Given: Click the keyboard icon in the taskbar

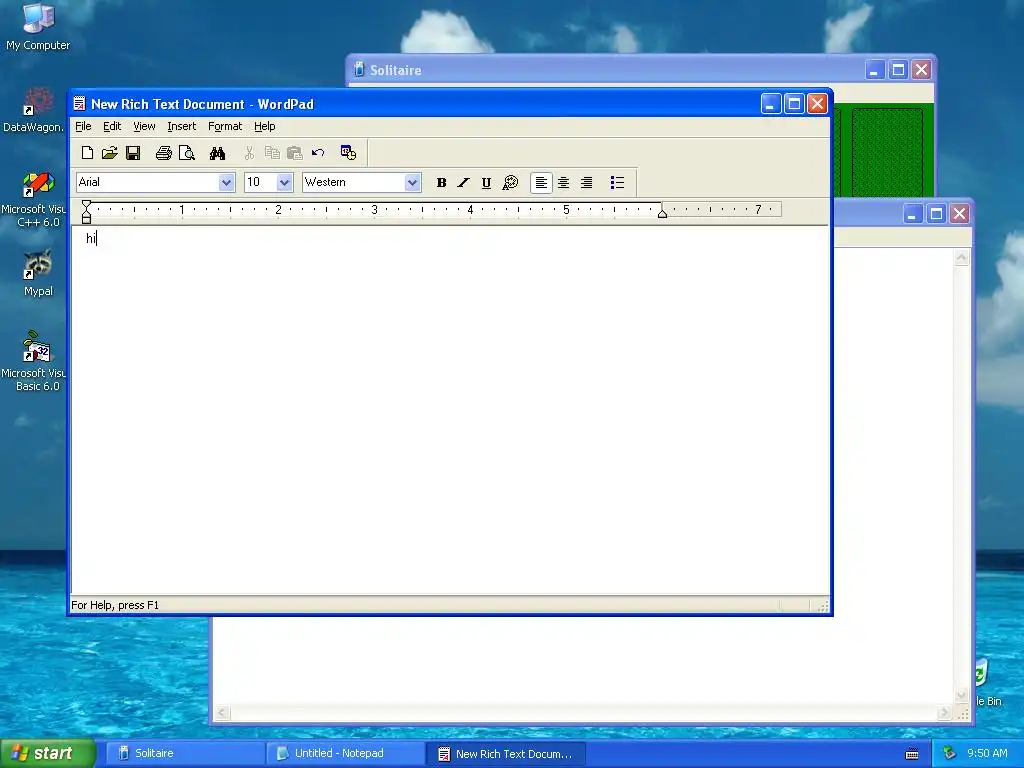Looking at the screenshot, I should tap(912, 754).
